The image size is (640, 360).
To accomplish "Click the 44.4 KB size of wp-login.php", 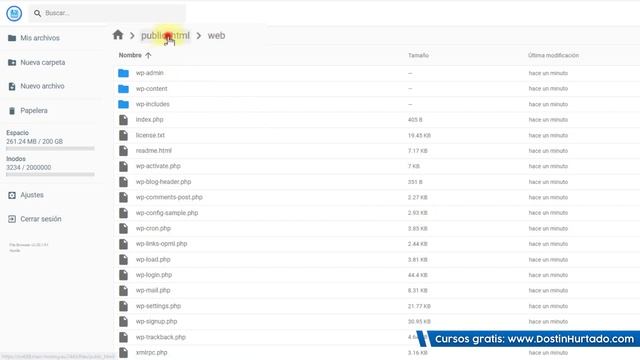I will 418,275.
